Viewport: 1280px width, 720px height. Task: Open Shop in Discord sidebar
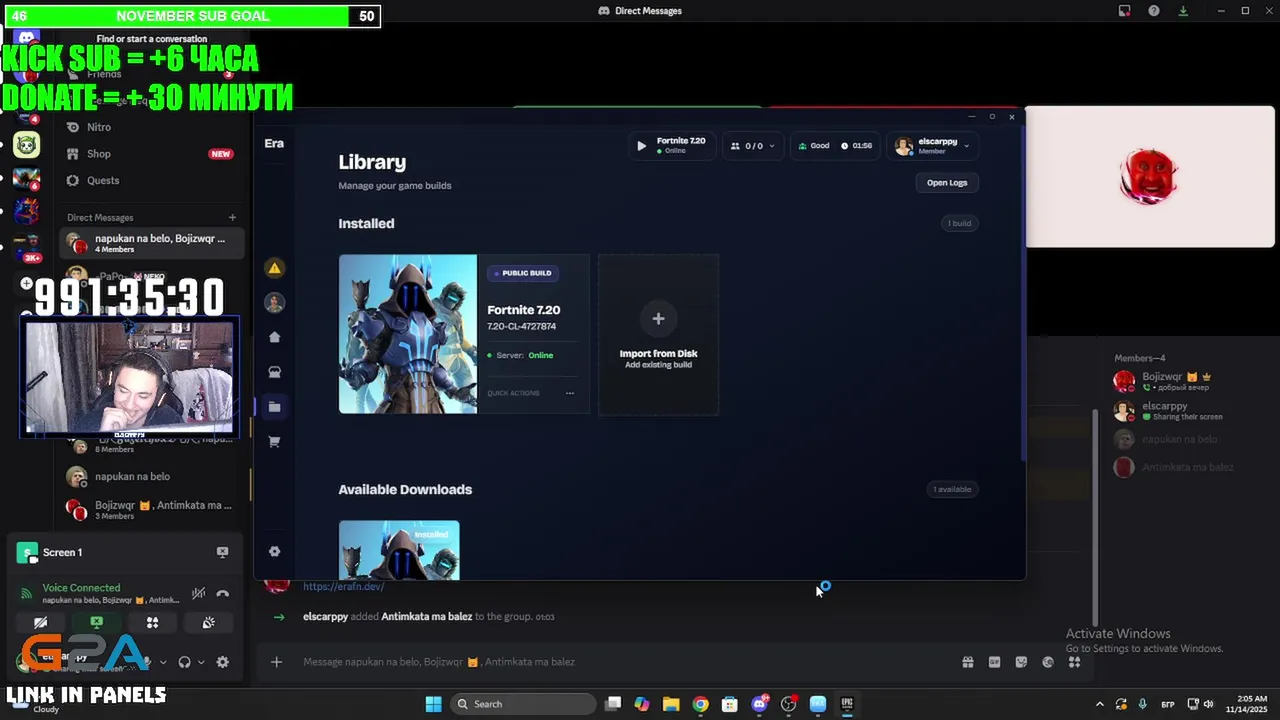[150, 154]
